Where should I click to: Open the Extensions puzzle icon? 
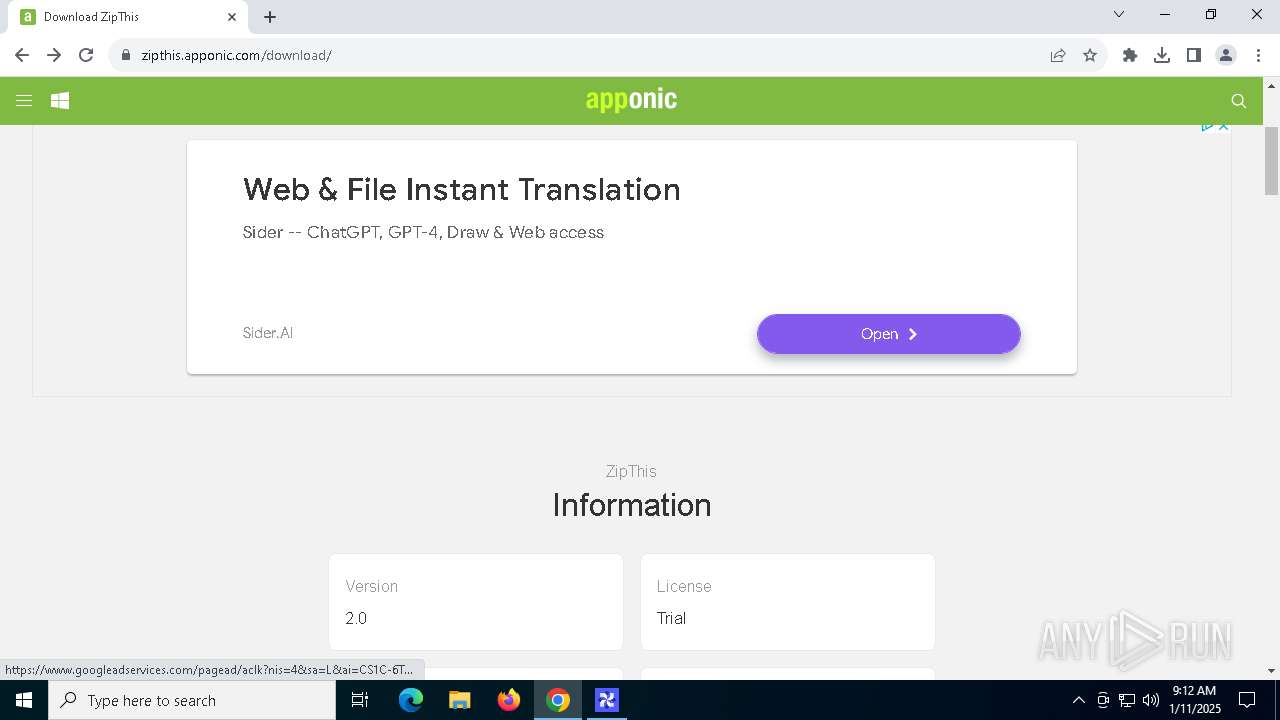tap(1130, 55)
